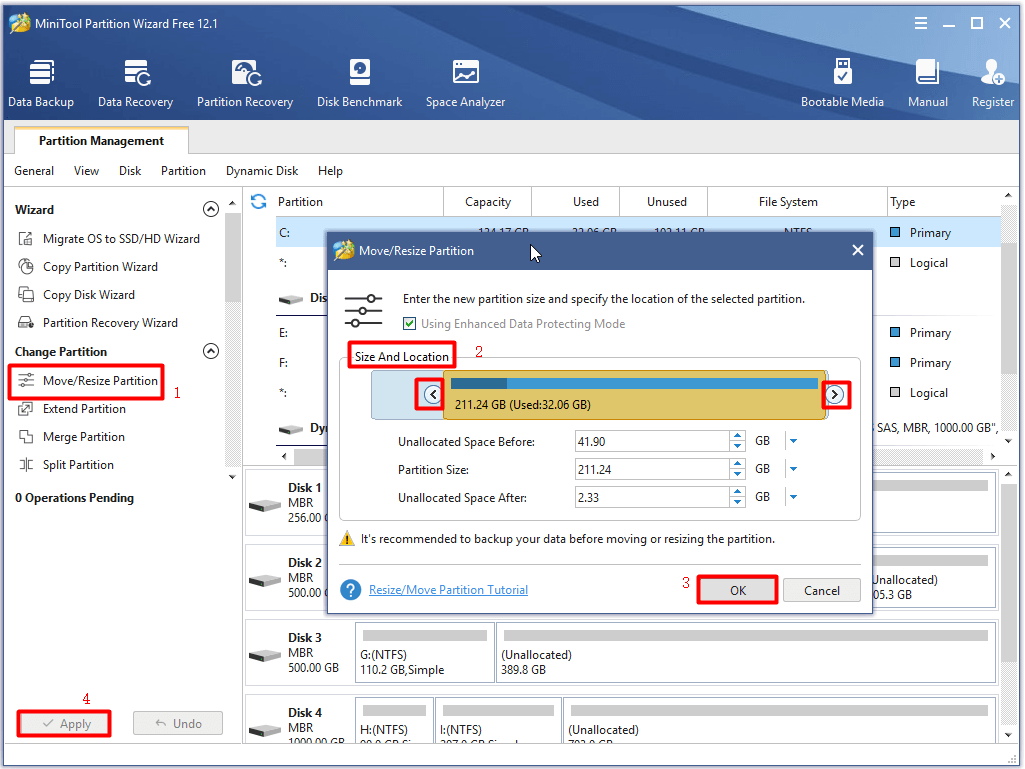Click the help question mark icon in dialog
Image resolution: width=1025 pixels, height=769 pixels.
click(x=350, y=590)
